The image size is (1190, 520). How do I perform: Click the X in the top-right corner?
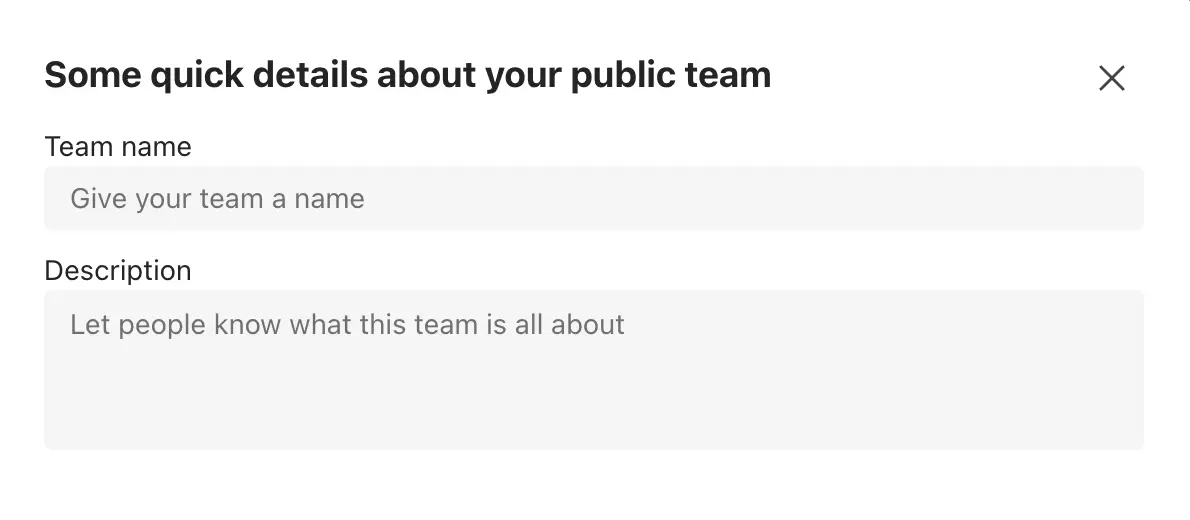[1111, 78]
